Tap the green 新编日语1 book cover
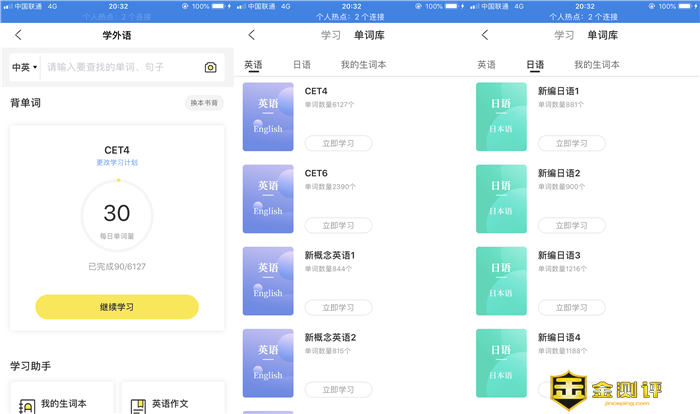 click(501, 116)
